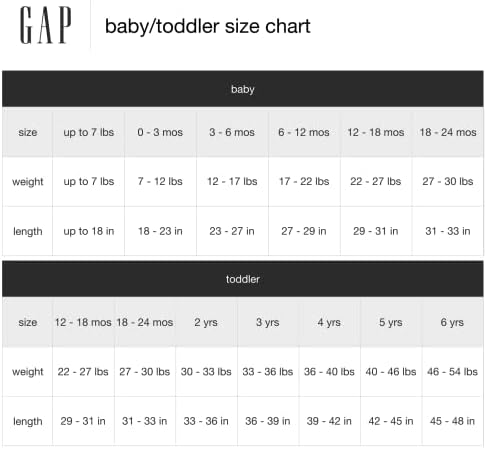487x449 pixels.
Task: Click the up to 18 in length cell
Action: (x=89, y=231)
